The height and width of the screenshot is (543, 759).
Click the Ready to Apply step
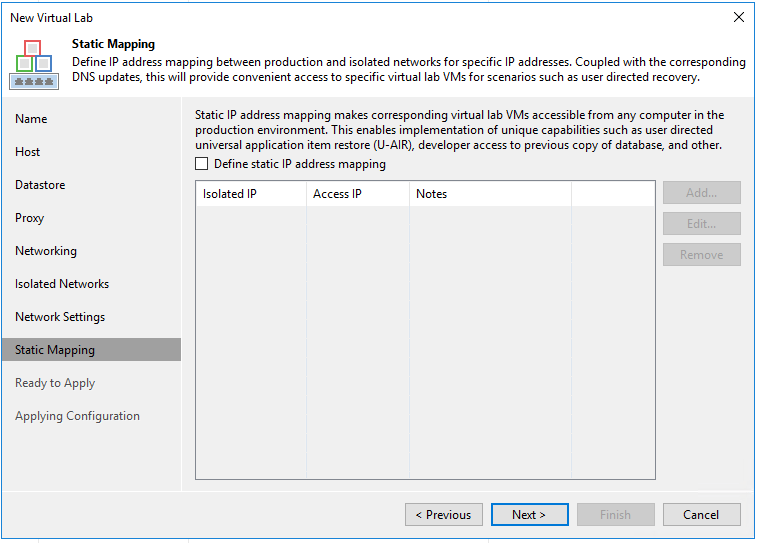tap(55, 383)
